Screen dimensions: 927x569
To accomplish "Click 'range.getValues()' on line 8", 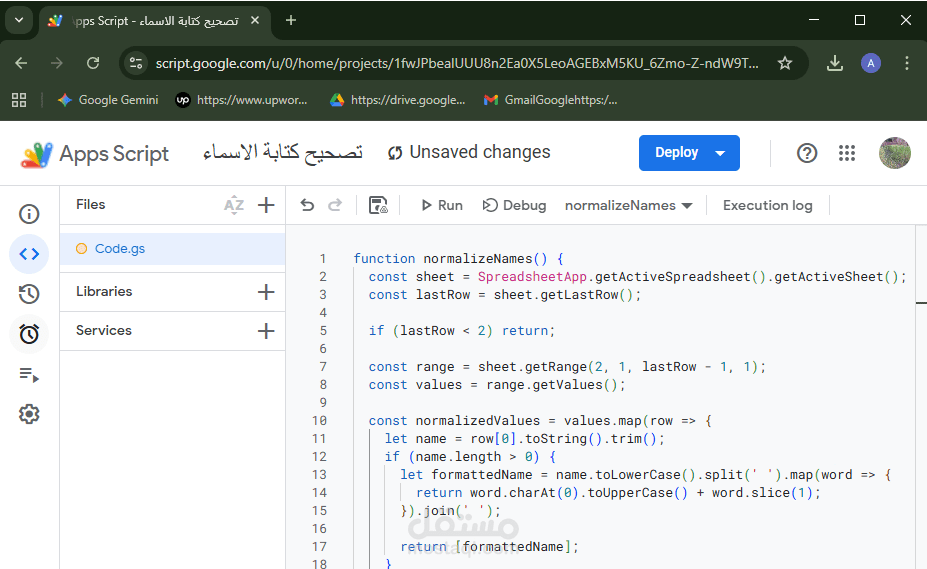I will click(x=552, y=385).
